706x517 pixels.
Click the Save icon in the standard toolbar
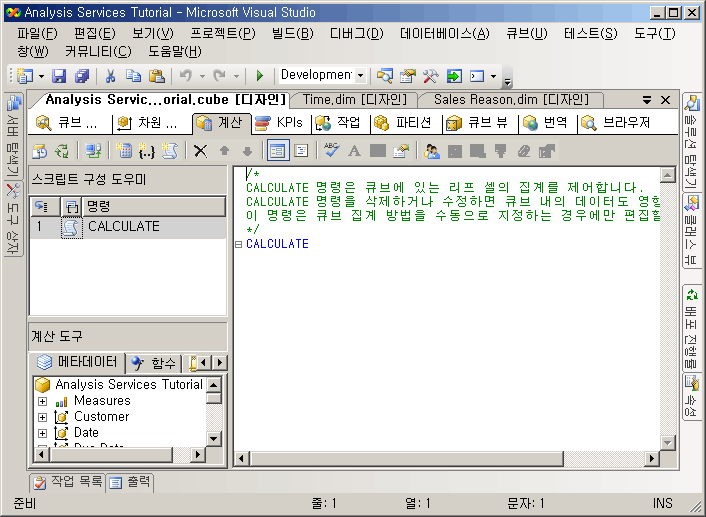click(59, 76)
